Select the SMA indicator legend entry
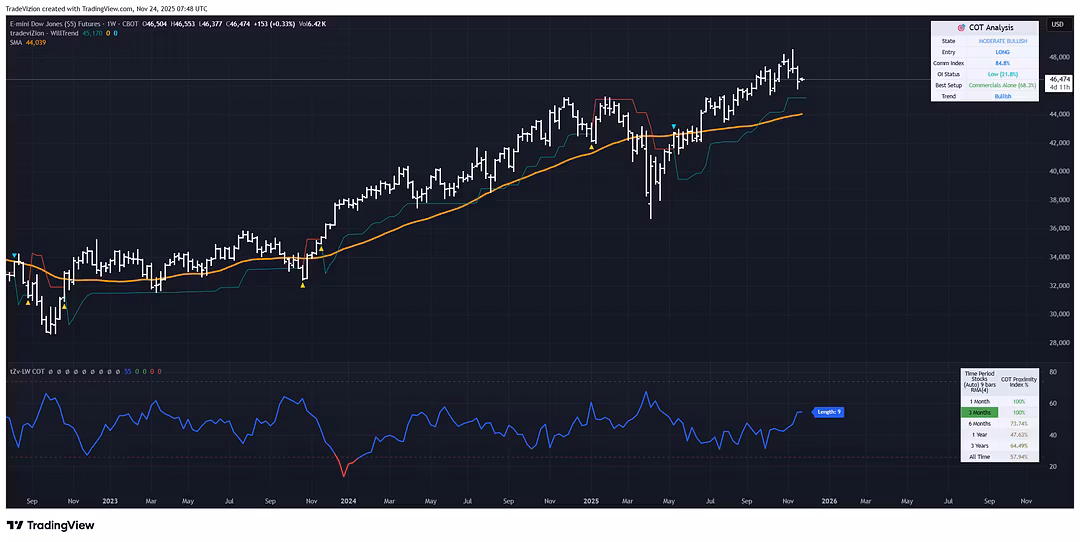The width and height of the screenshot is (1080, 542). click(16, 41)
